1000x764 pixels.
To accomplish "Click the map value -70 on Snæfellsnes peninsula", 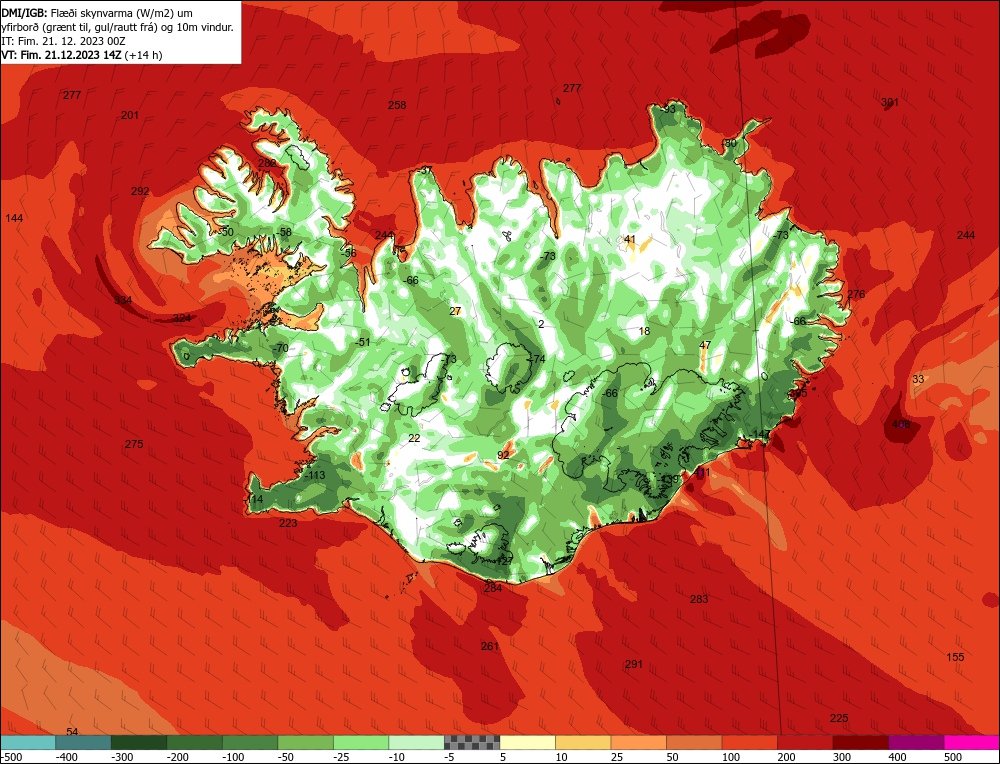I will point(280,348).
